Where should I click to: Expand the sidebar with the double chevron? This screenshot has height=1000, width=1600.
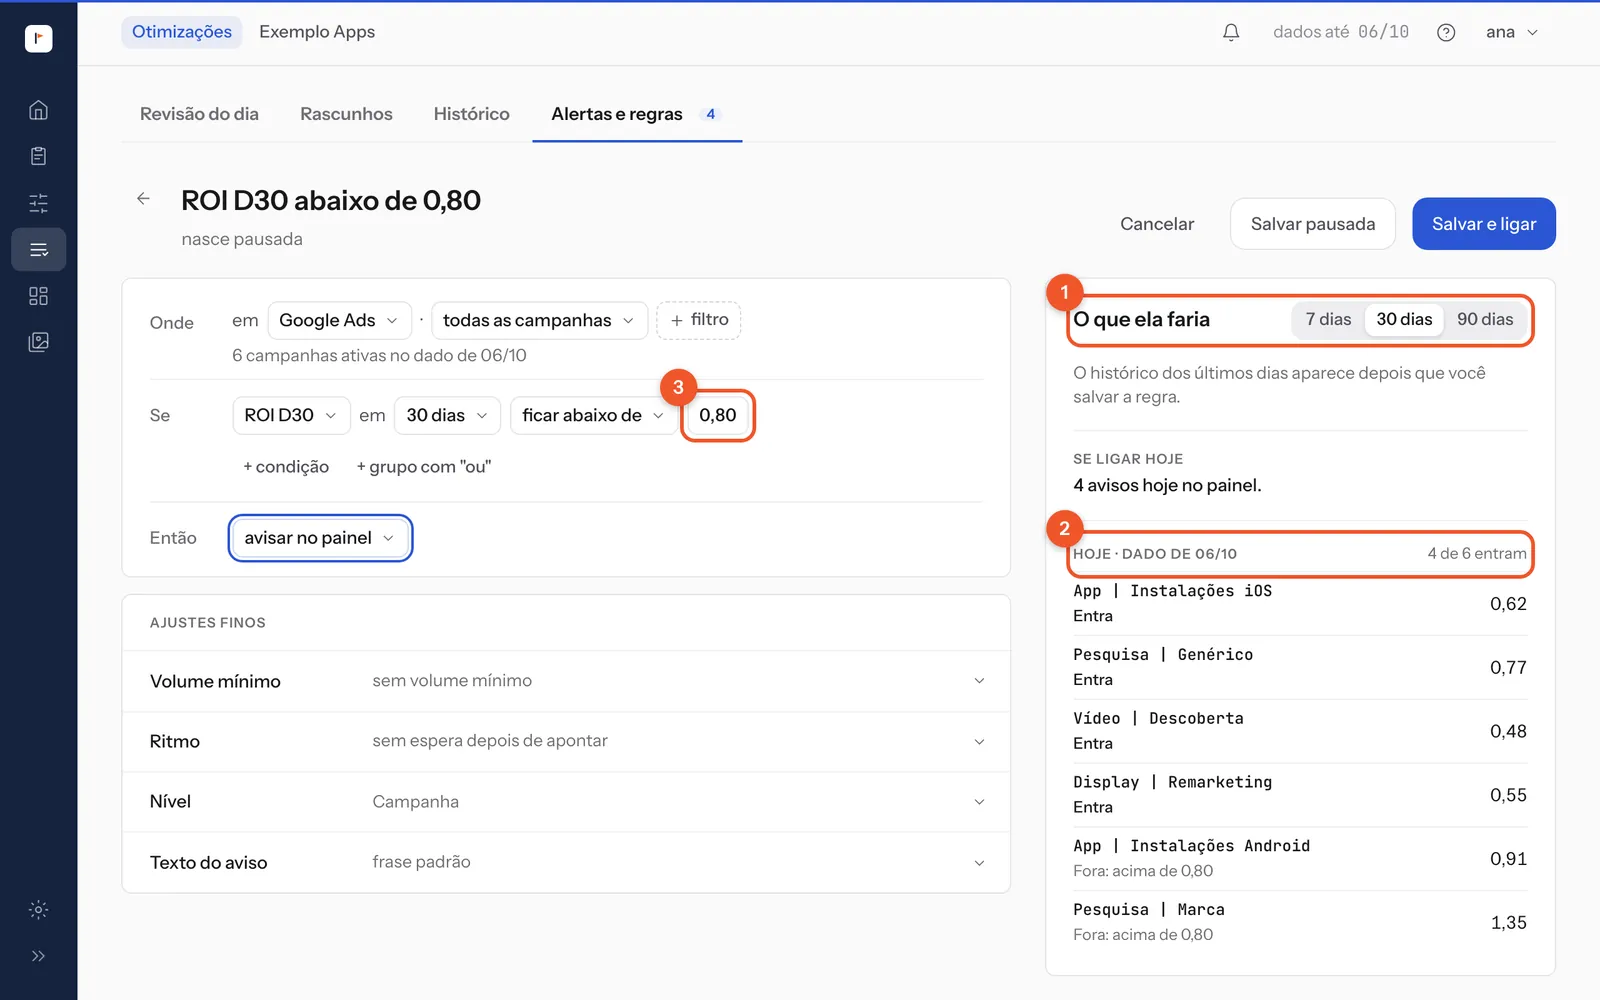pos(38,956)
